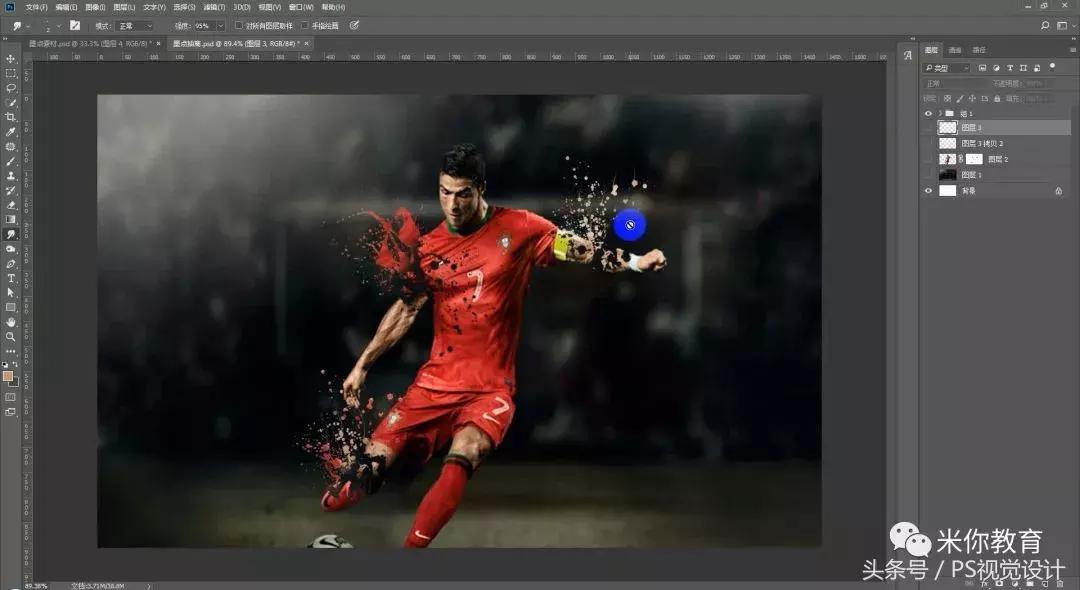This screenshot has width=1080, height=590.
Task: Select the Quick Selection tool
Action: pyautogui.click(x=10, y=103)
